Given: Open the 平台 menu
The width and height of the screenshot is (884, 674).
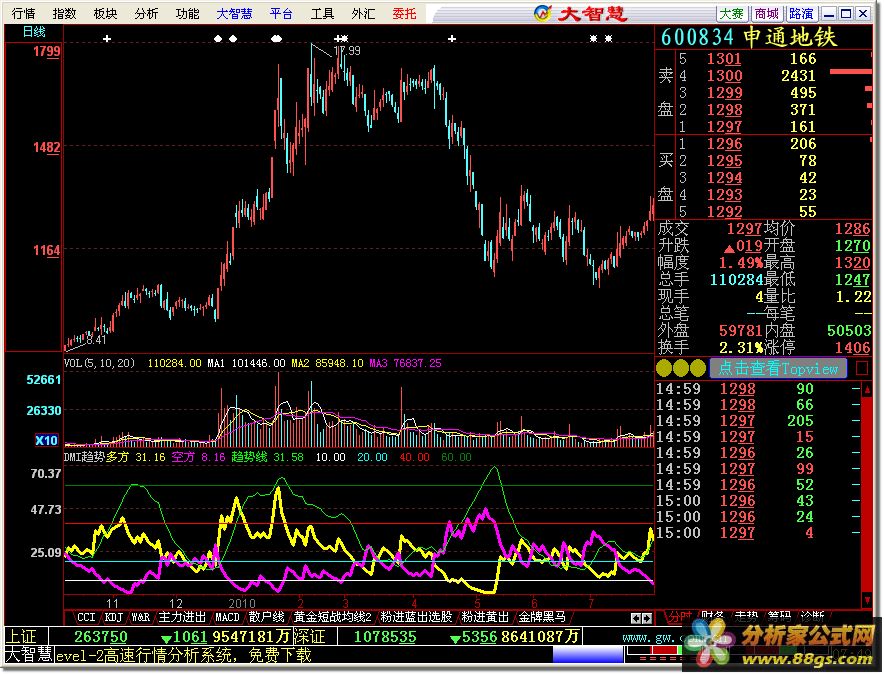Looking at the screenshot, I should (281, 14).
